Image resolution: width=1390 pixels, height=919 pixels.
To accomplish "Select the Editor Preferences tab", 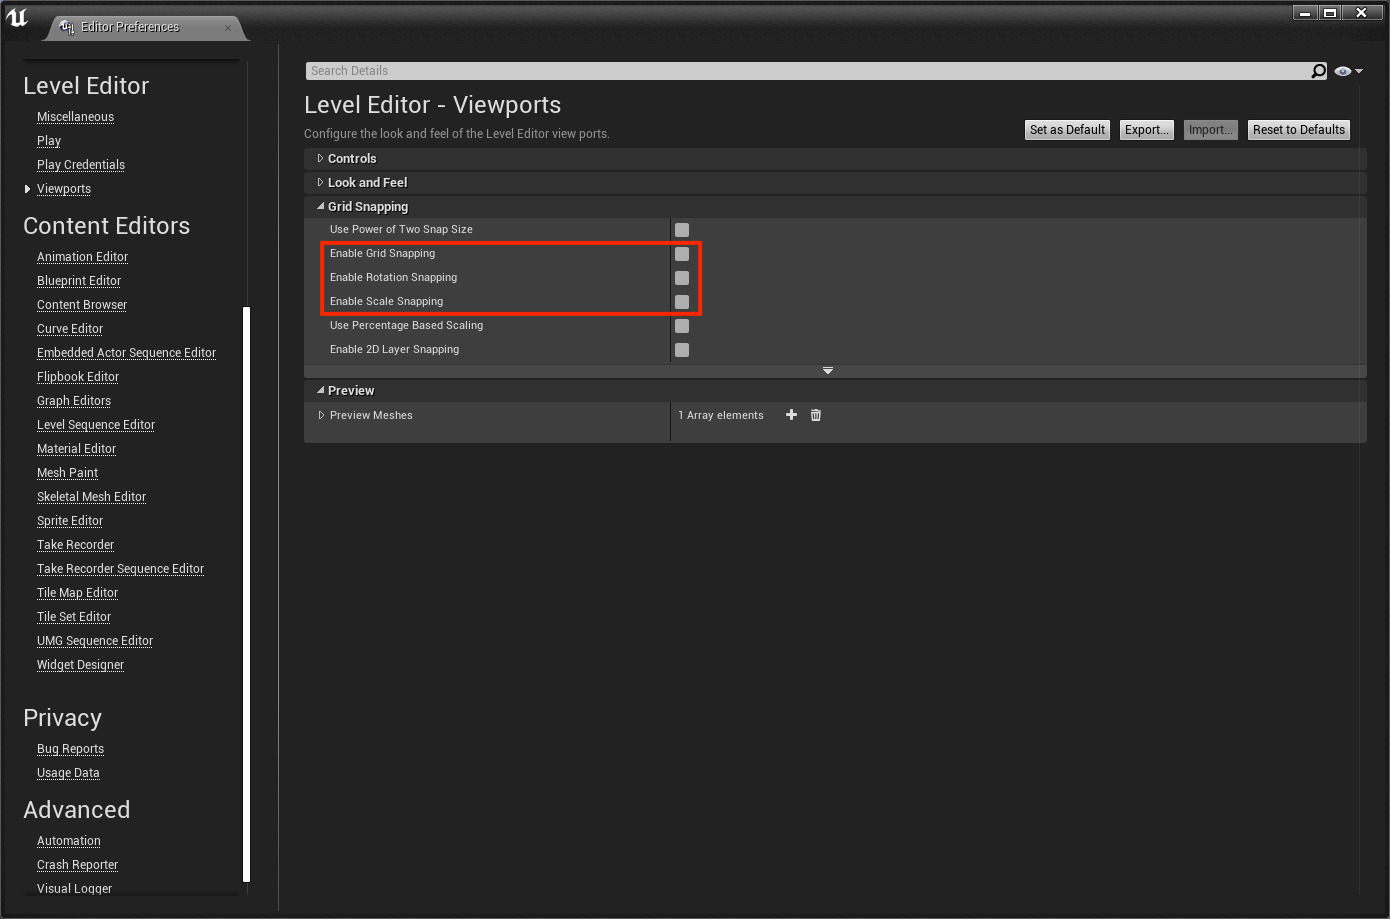I will [130, 27].
